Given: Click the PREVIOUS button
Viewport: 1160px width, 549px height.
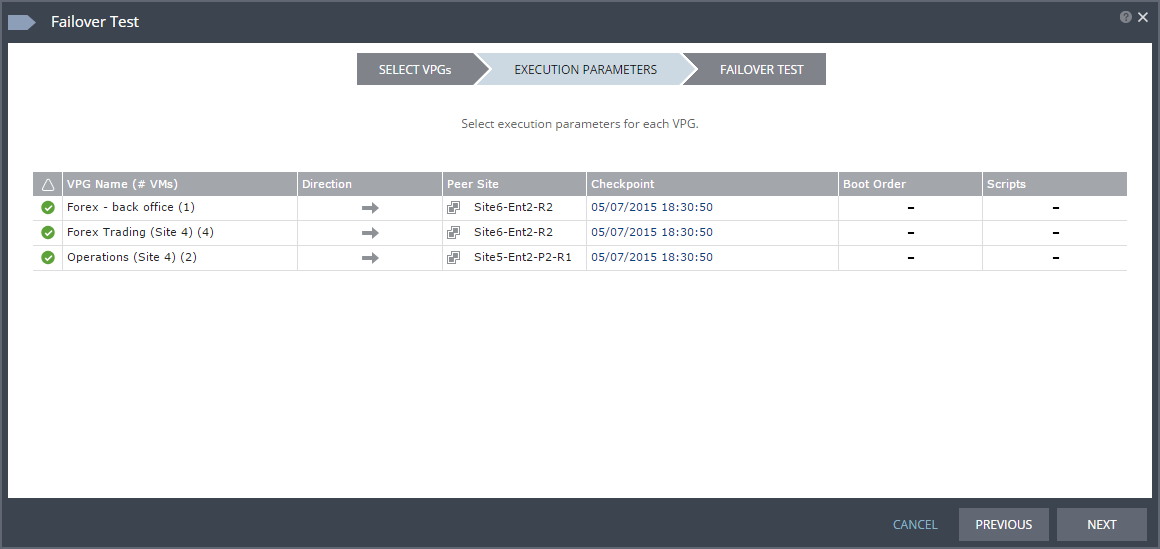Looking at the screenshot, I should click(1004, 525).
